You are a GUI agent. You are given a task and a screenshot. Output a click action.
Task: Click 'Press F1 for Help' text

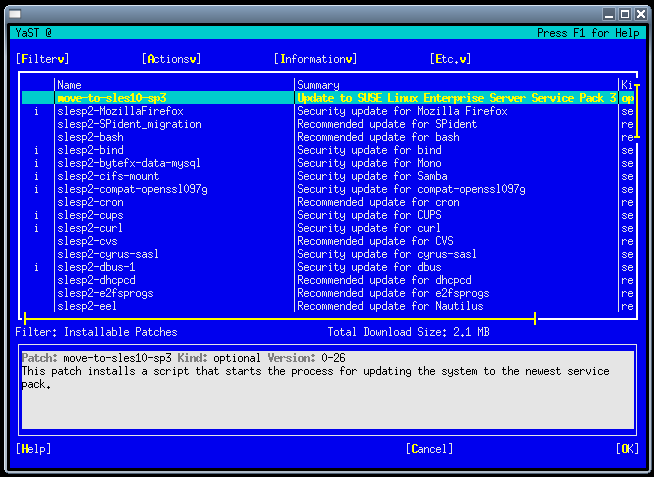click(x=588, y=33)
